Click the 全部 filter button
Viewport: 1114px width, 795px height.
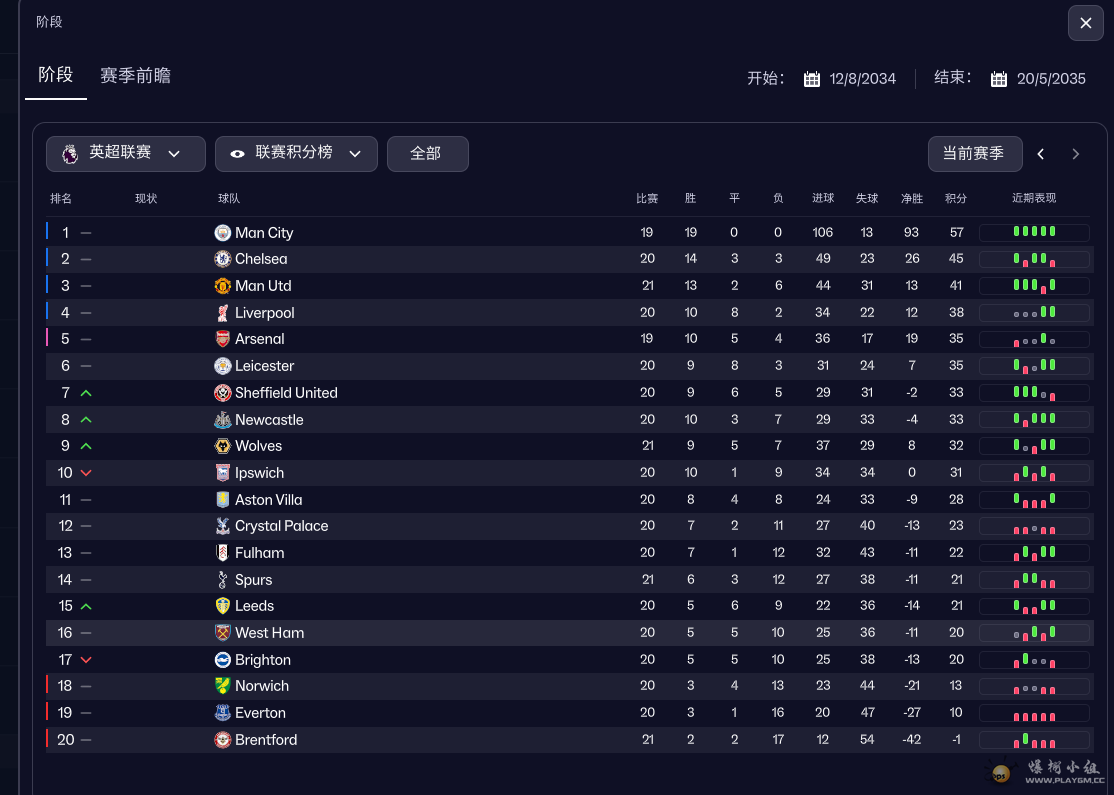coord(427,154)
